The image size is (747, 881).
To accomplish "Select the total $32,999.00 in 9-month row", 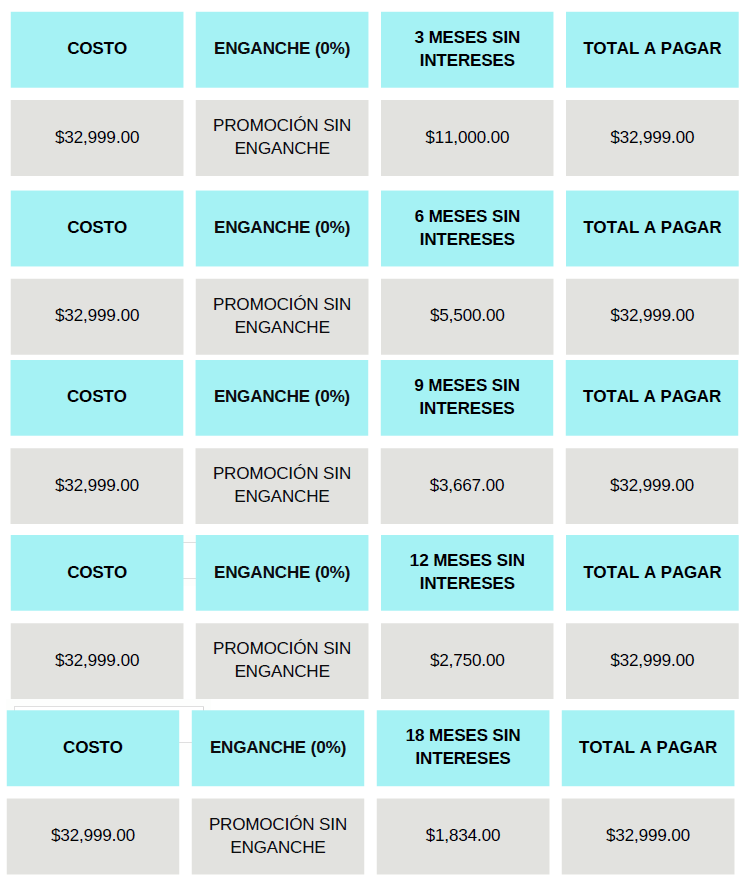I will click(x=652, y=486).
